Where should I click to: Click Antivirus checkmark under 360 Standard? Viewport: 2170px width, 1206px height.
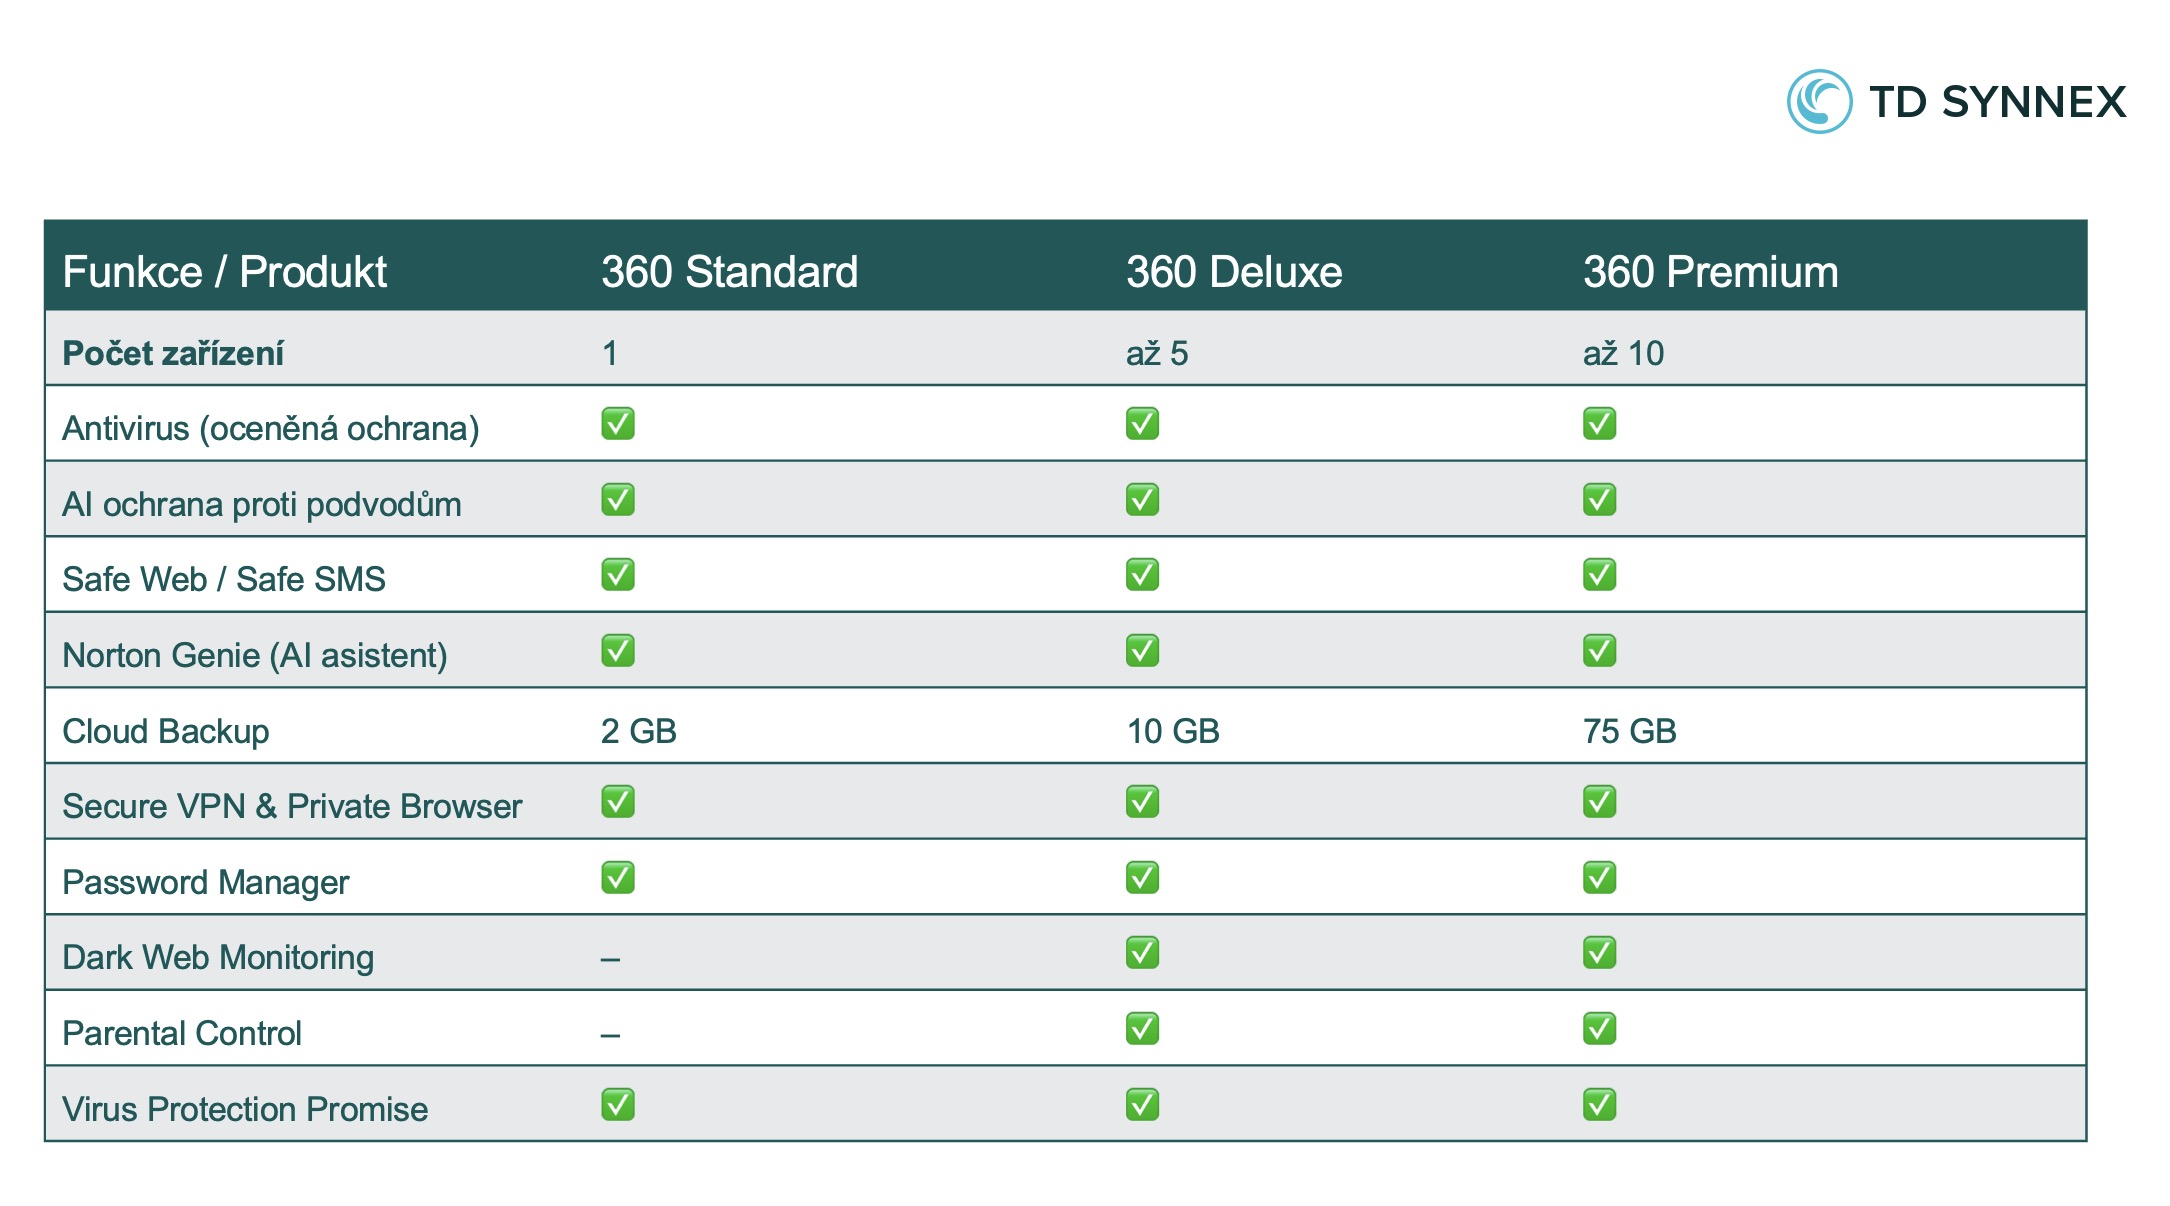[x=617, y=424]
